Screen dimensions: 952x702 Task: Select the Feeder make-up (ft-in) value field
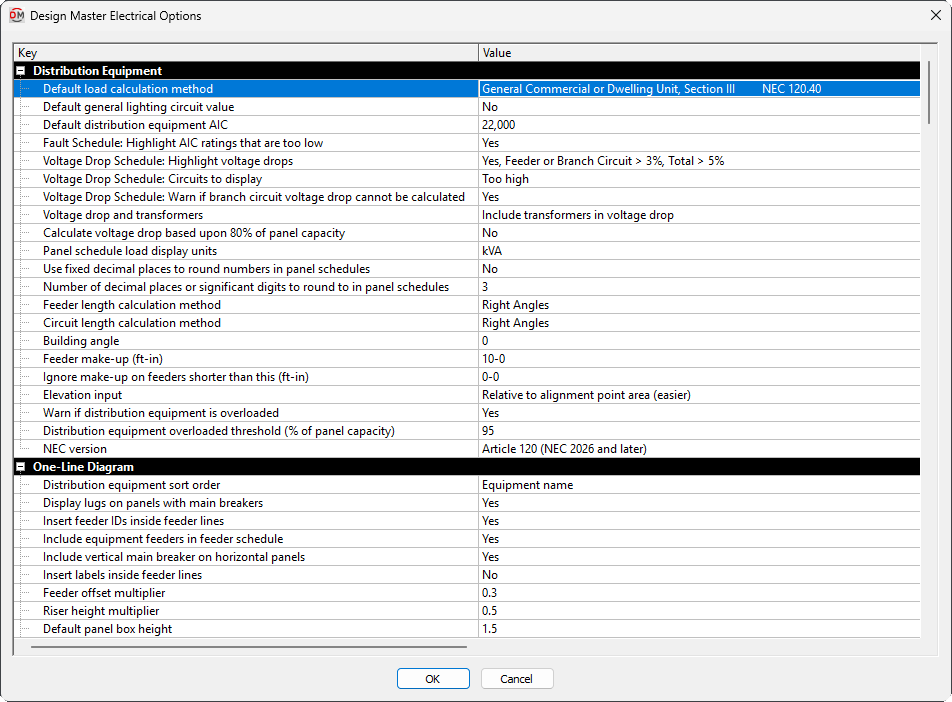tap(698, 359)
